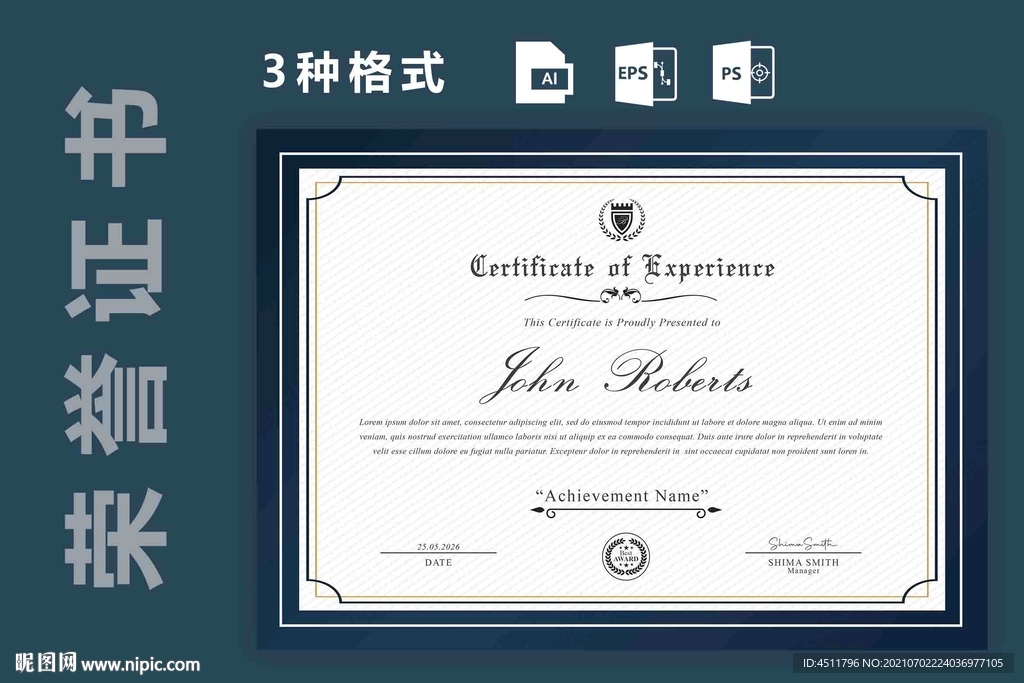Click the vertical '荣誉证书' title text

point(116,338)
